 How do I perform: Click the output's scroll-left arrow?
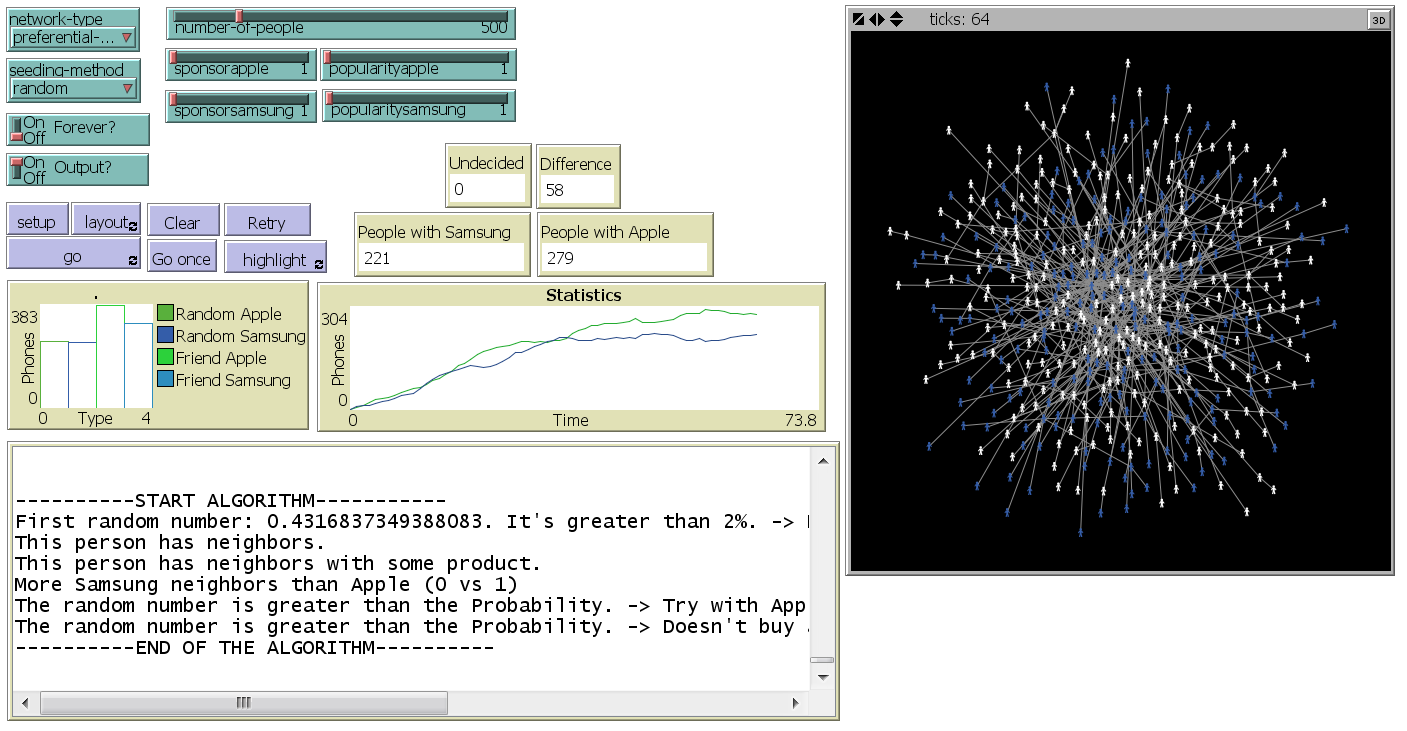click(26, 703)
